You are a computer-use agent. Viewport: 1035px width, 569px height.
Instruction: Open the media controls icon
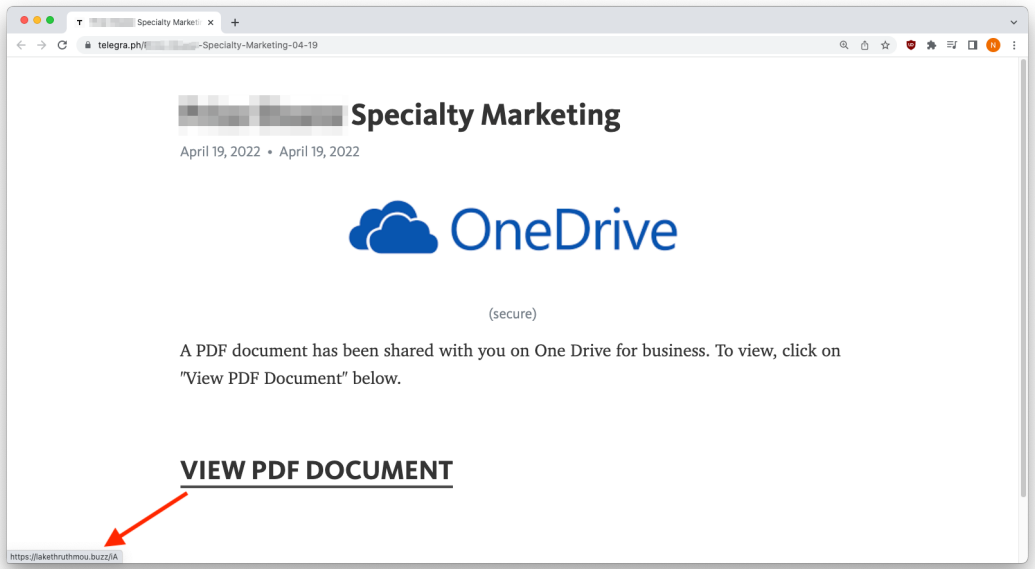pyautogui.click(x=951, y=45)
